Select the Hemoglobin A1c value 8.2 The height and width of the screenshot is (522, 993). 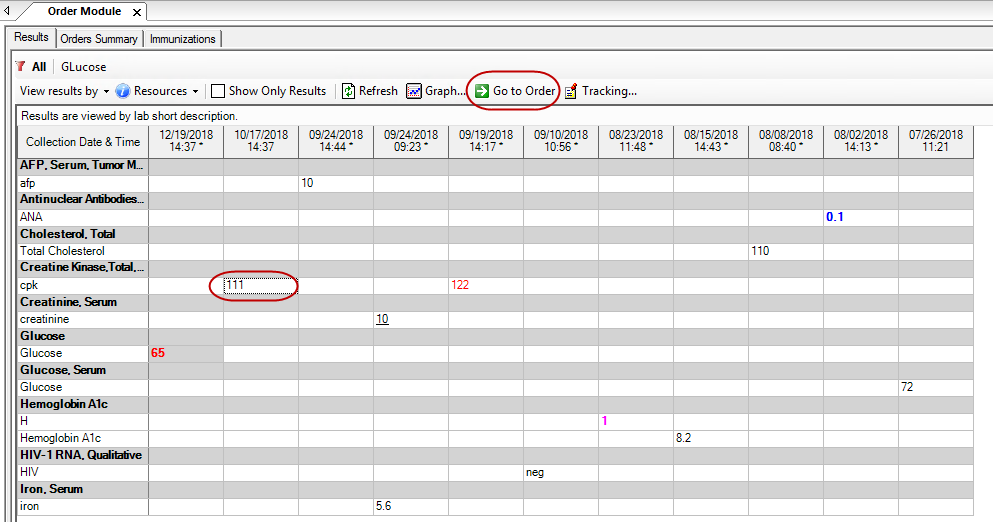coord(684,438)
